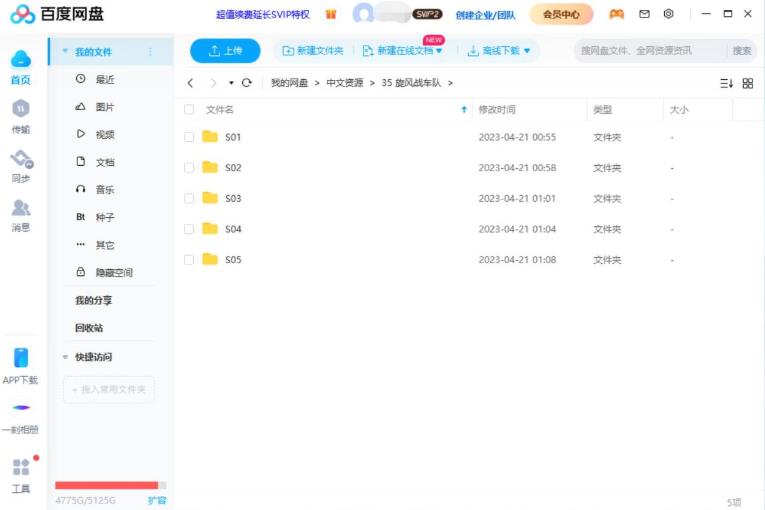Check the box for folder S05

click(x=189, y=260)
